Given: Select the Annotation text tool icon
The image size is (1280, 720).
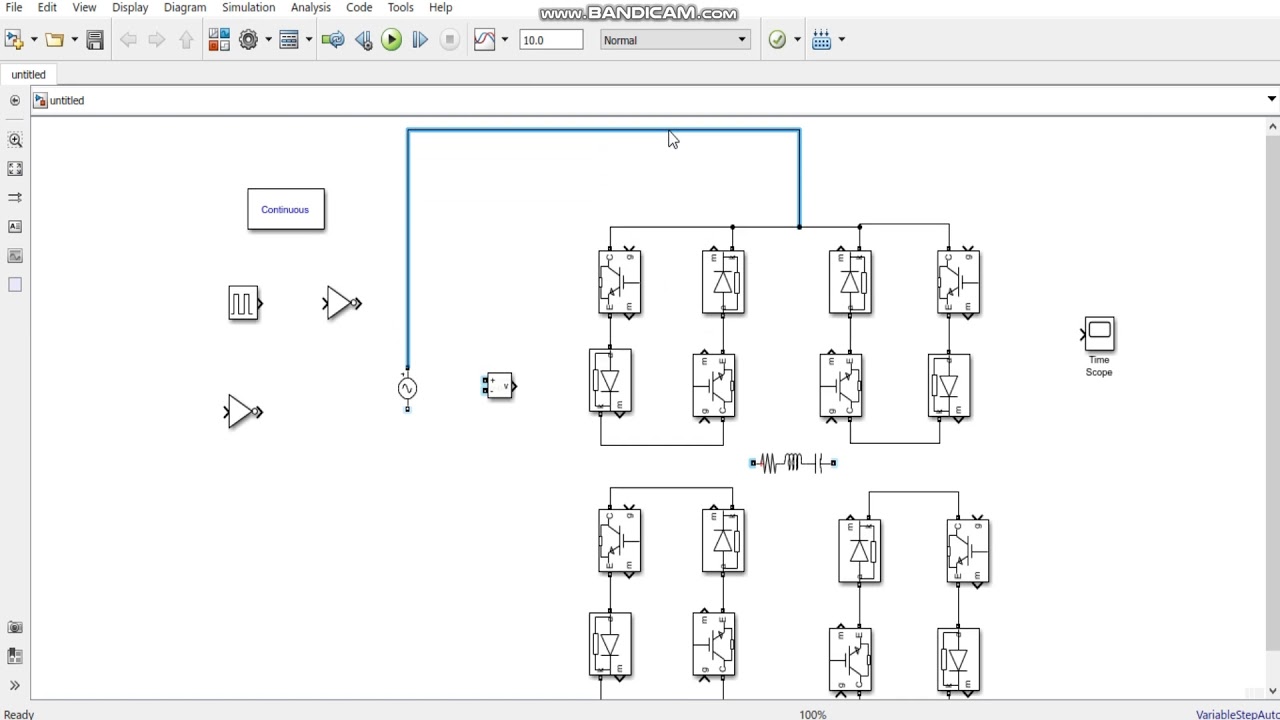Looking at the screenshot, I should coord(15,227).
